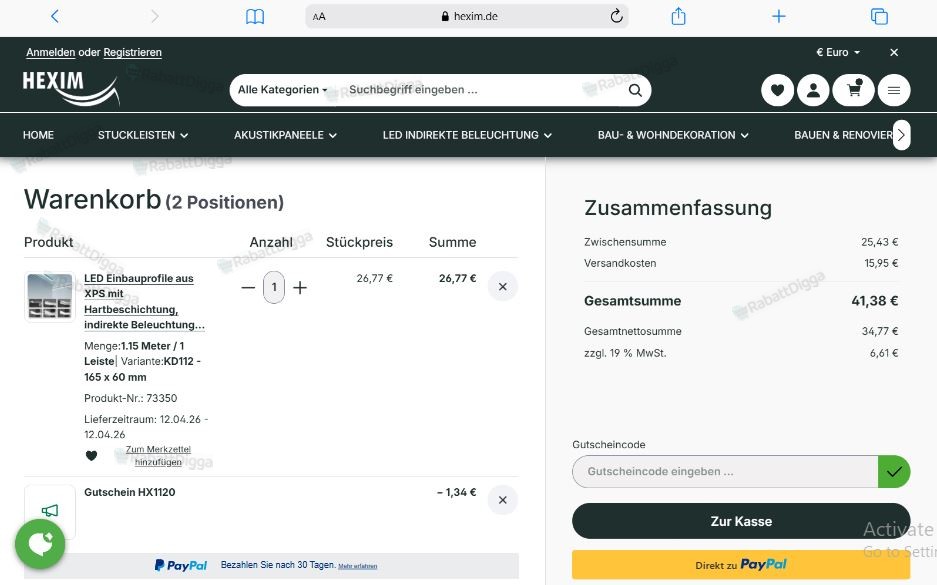Reload the page with the refresh icon
Viewport: 937px width, 585px height.
point(616,16)
